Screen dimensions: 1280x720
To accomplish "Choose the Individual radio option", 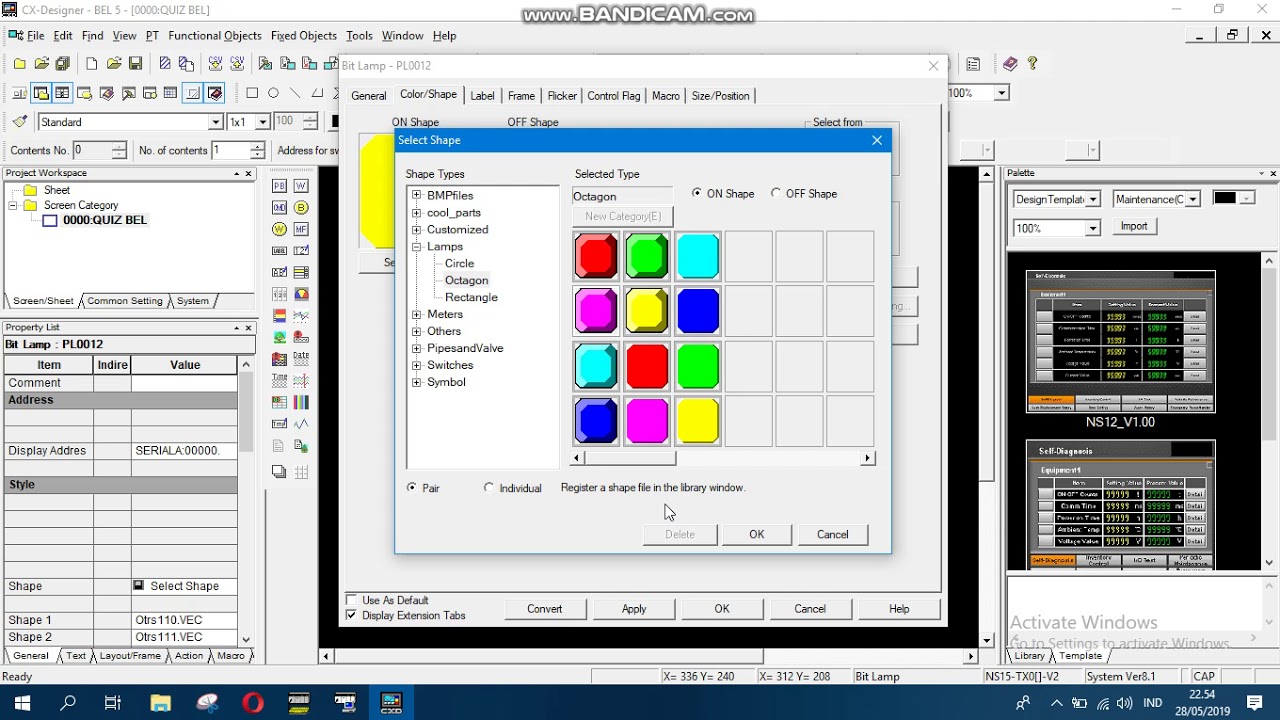I will 488,488.
